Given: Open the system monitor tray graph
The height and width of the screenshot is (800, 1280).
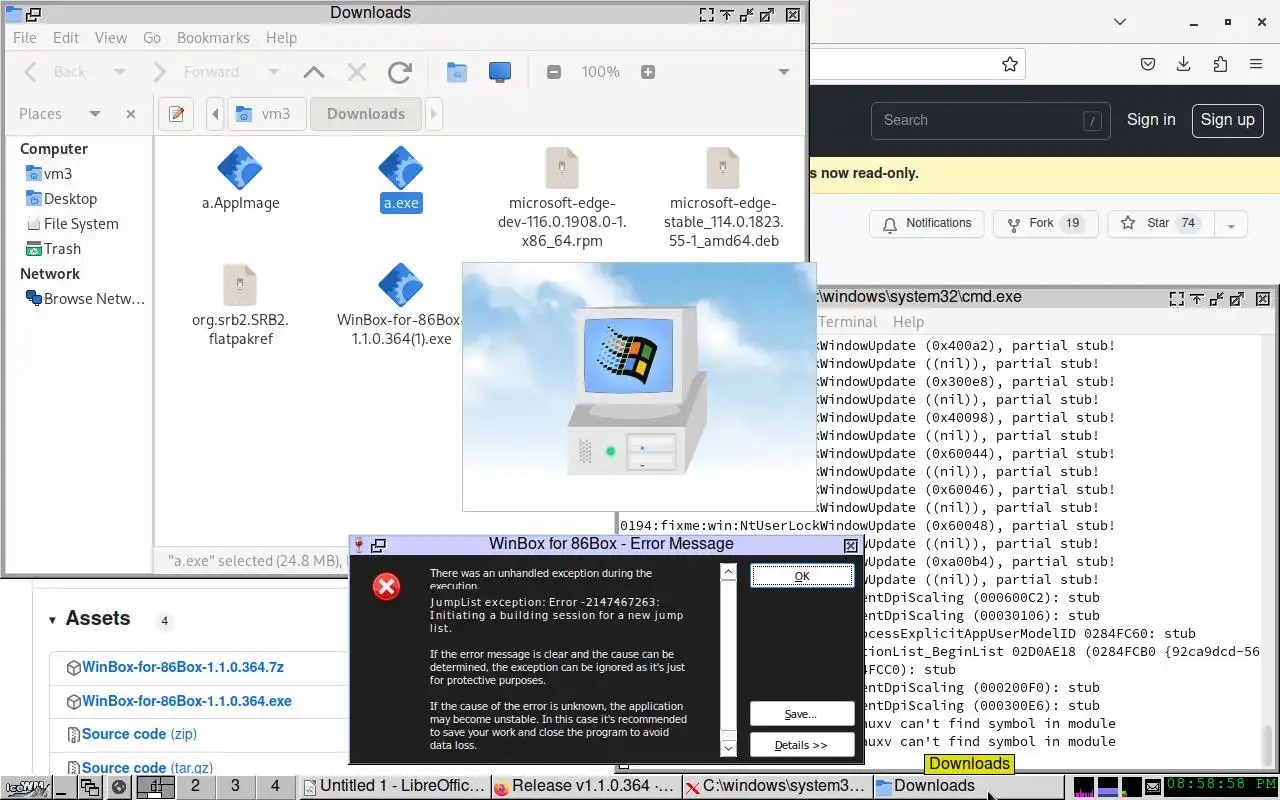Looking at the screenshot, I should coord(1107,787).
